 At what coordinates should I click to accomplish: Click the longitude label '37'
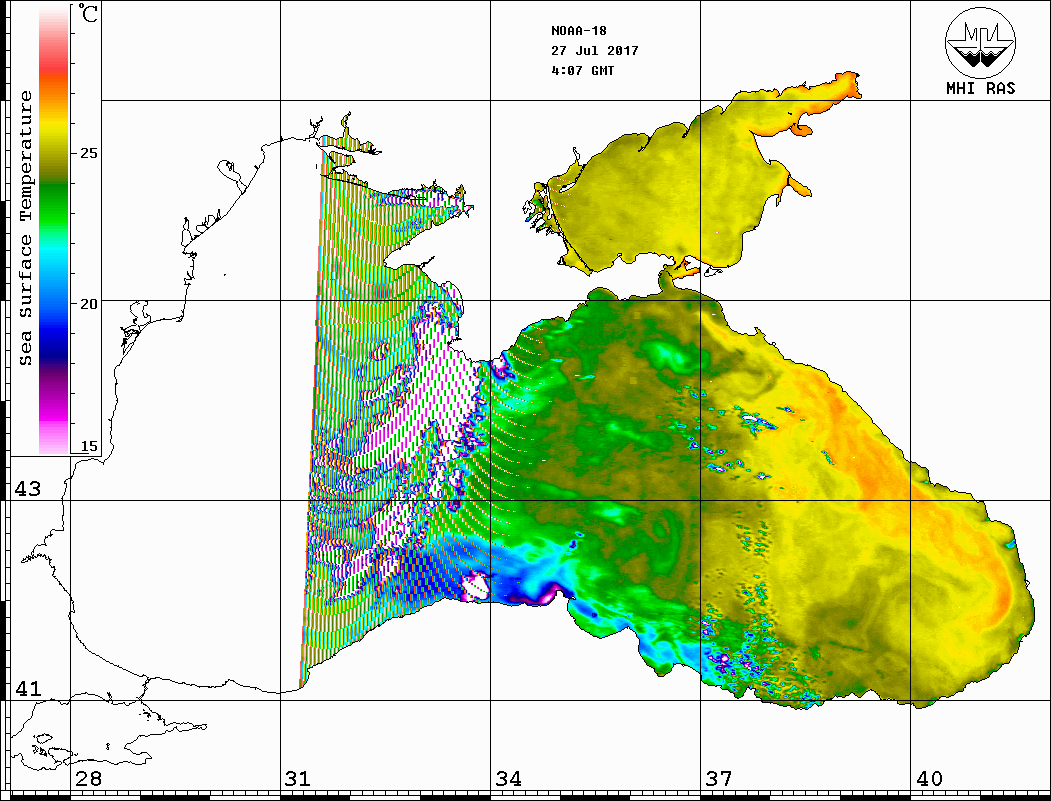coord(719,779)
